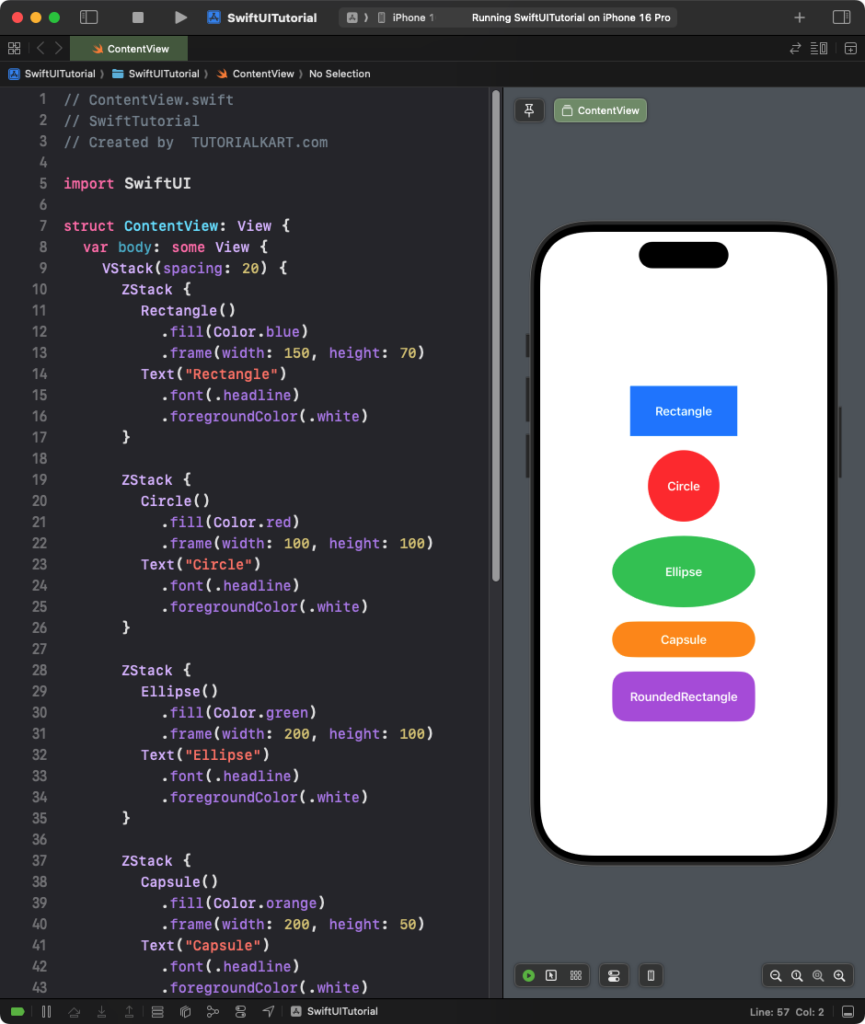The image size is (865, 1024).
Task: Tap the blue Rectangle shape in preview
Action: point(683,411)
